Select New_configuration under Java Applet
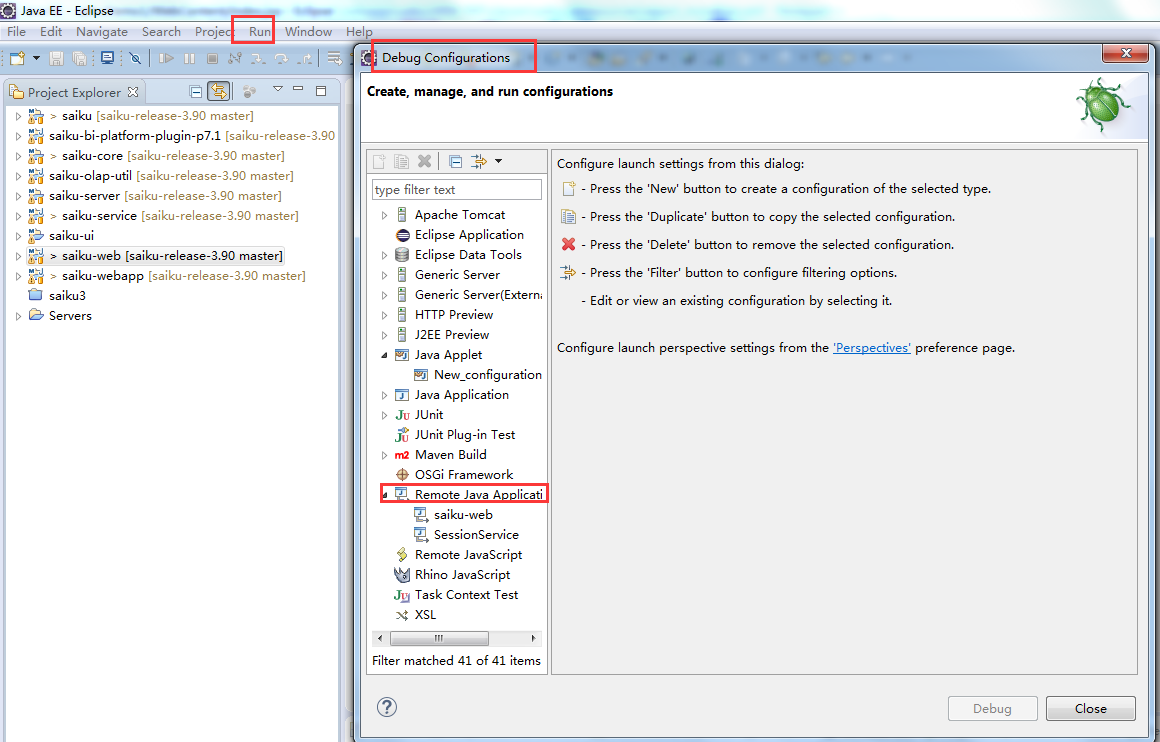This screenshot has width=1160, height=742. (488, 374)
